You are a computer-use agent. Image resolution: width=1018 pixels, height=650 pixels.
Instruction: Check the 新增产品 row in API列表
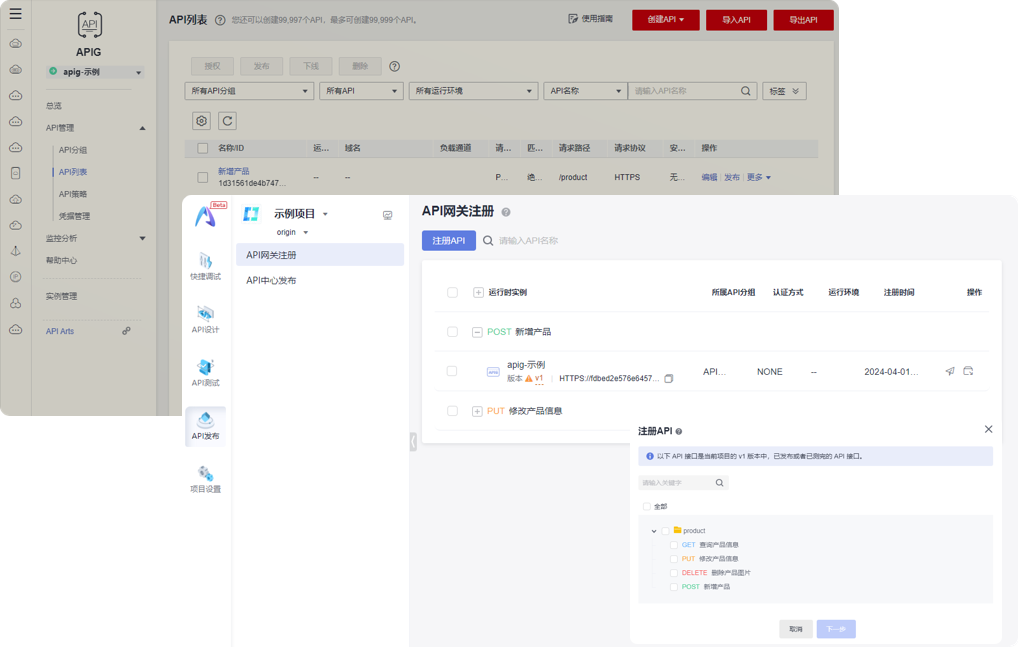[203, 177]
